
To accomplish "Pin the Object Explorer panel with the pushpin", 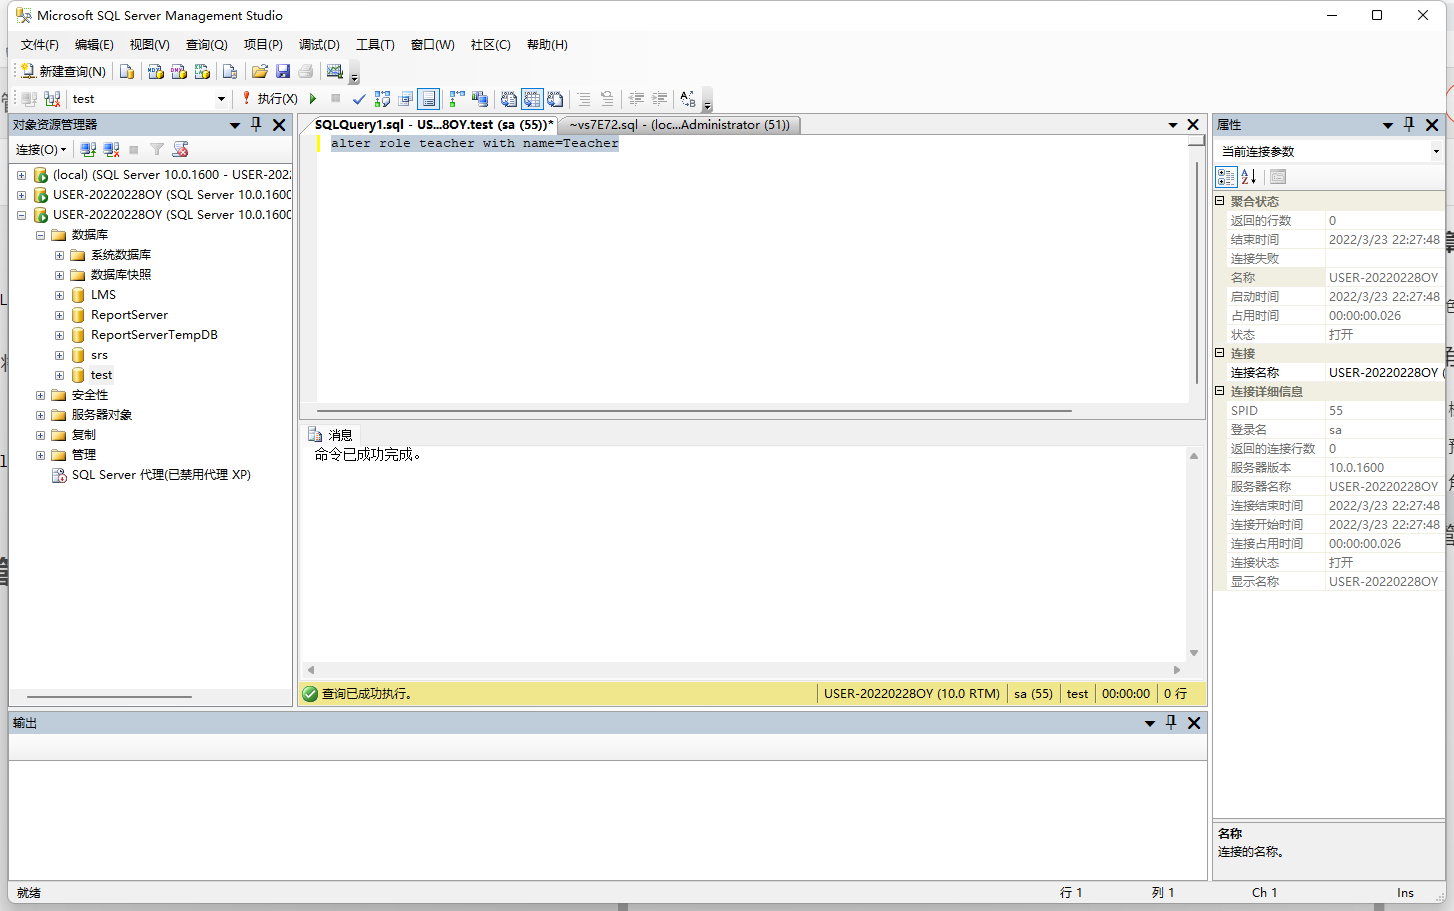I will 256,124.
